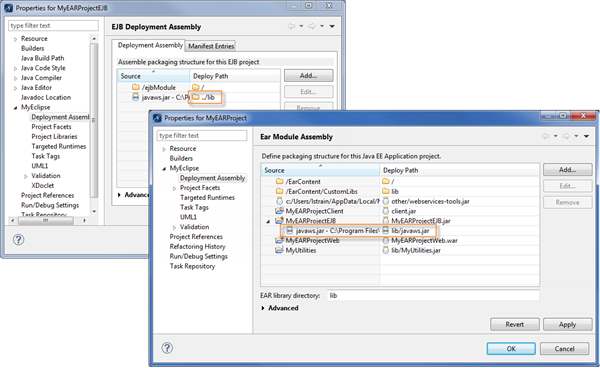The height and width of the screenshot is (368, 600).
Task: Click help icon in MyEARProjectEJB dialog
Action: coord(18,239)
